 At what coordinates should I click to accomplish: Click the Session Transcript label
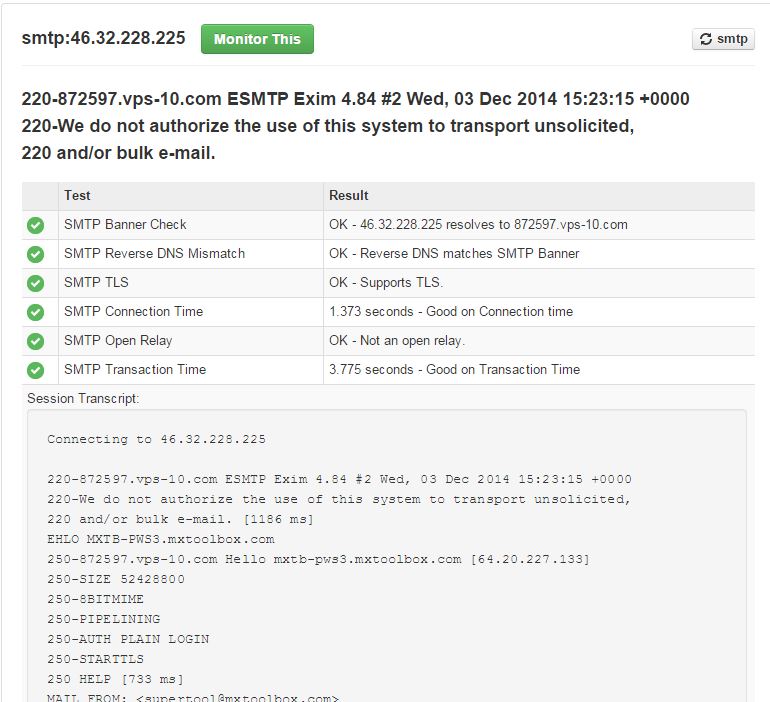coord(83,398)
